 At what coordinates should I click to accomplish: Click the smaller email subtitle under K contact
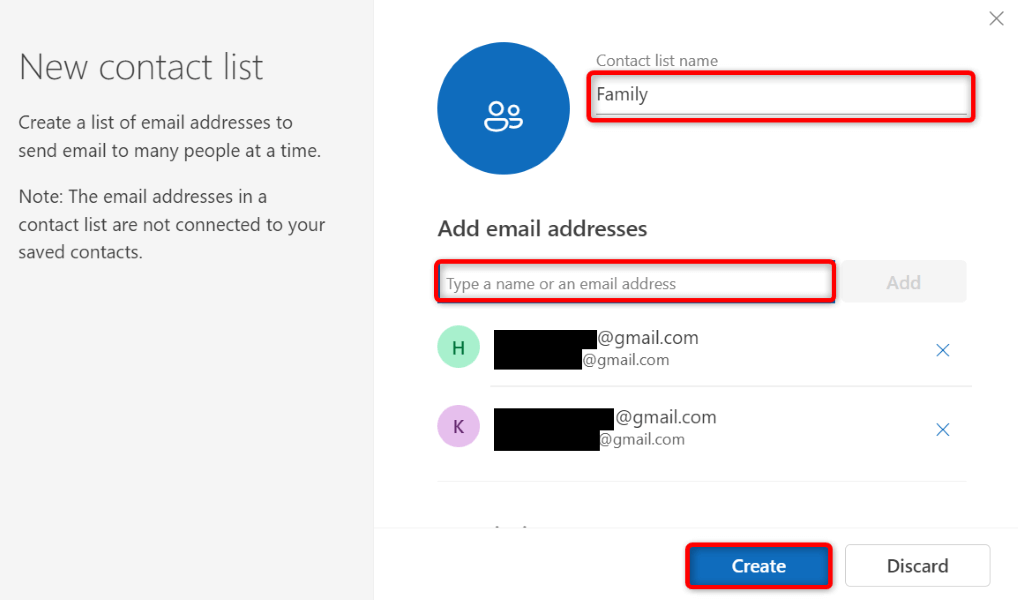(641, 439)
